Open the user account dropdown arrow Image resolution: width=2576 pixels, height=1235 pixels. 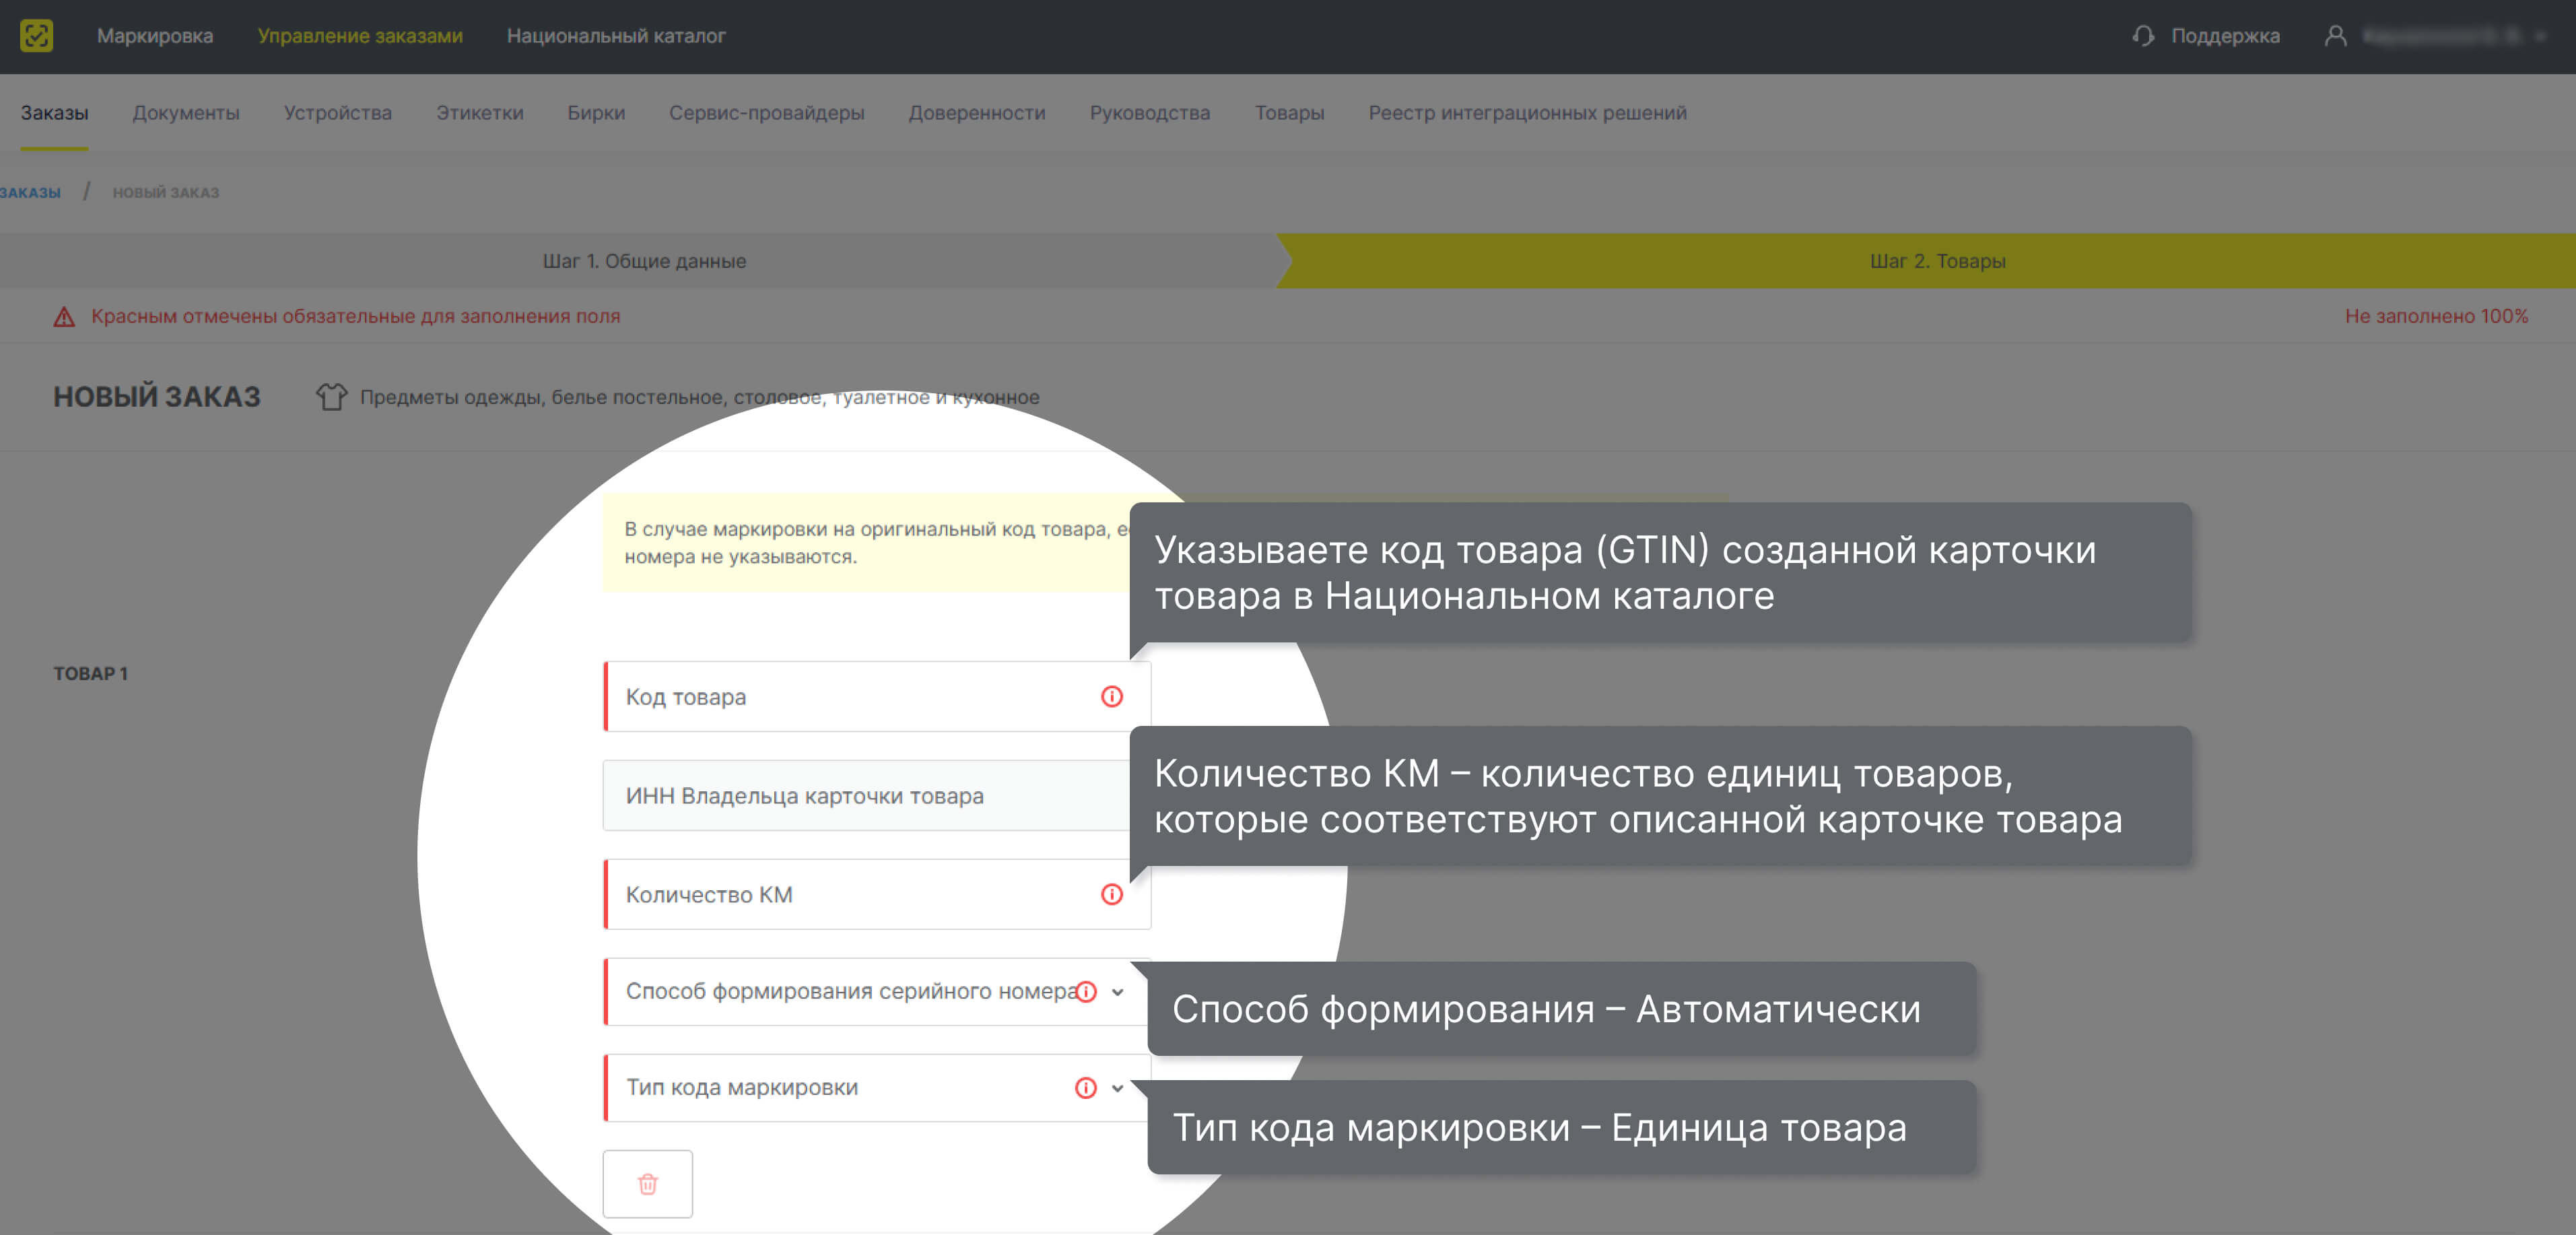pos(2541,36)
